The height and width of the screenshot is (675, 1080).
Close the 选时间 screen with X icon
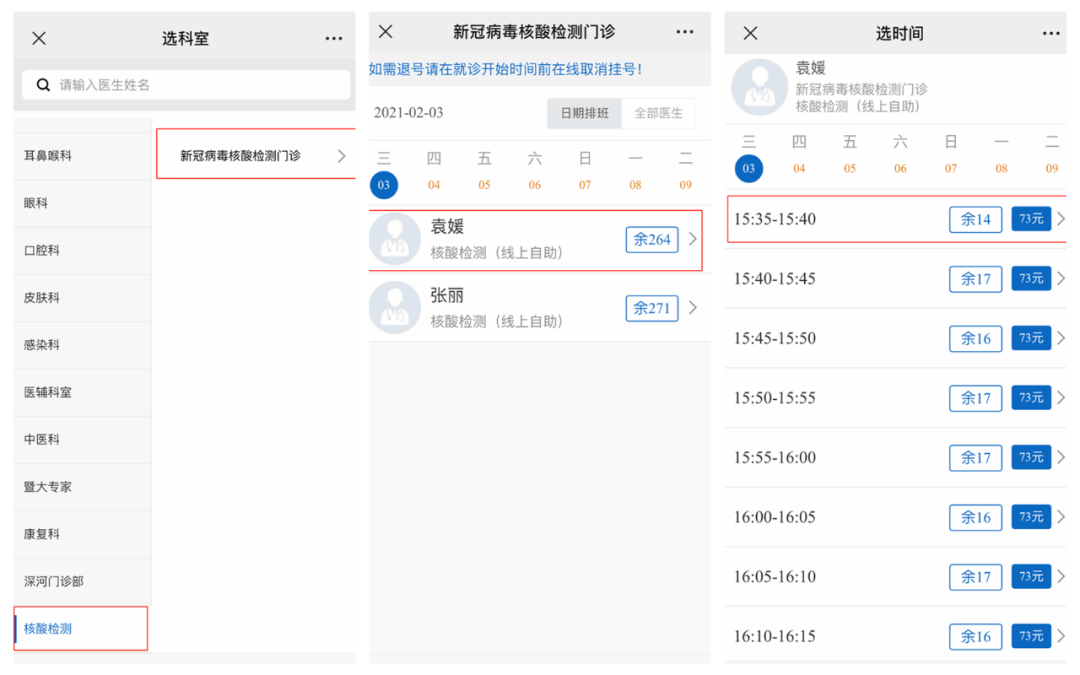(750, 33)
